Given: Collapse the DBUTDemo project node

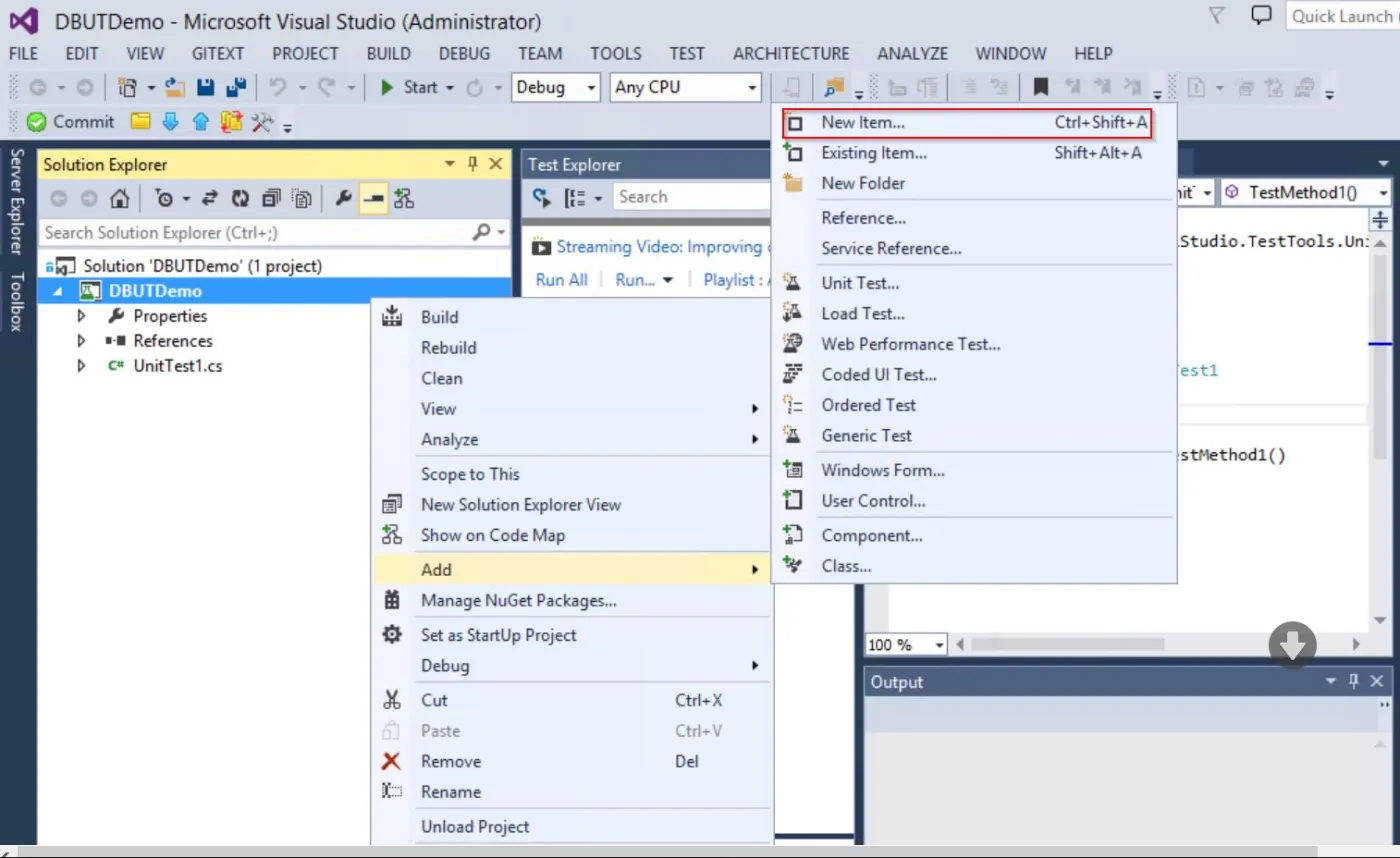Looking at the screenshot, I should pos(56,291).
